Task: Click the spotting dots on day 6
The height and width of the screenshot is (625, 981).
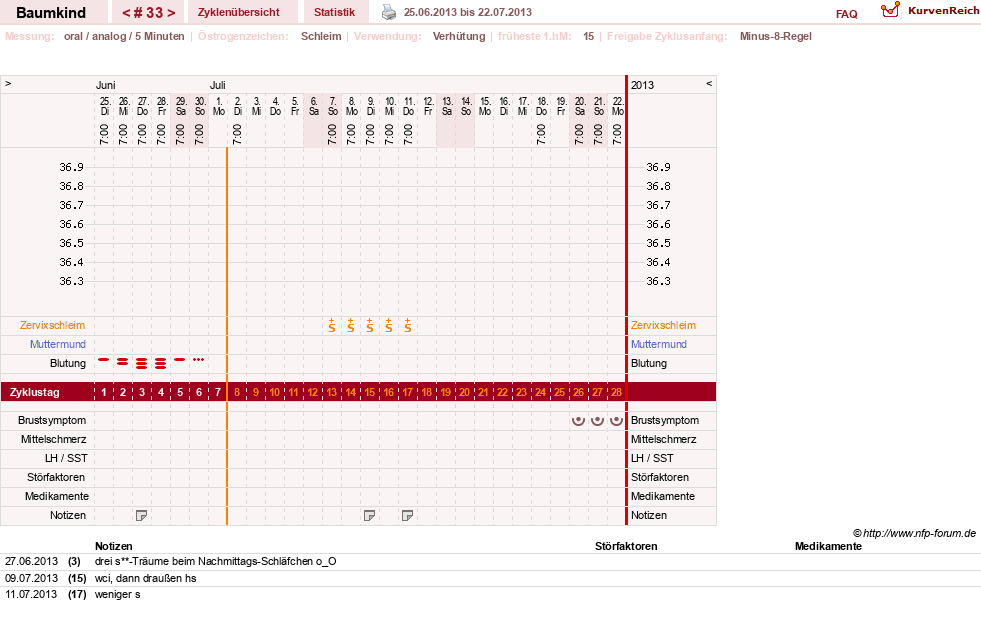Action: click(x=198, y=360)
